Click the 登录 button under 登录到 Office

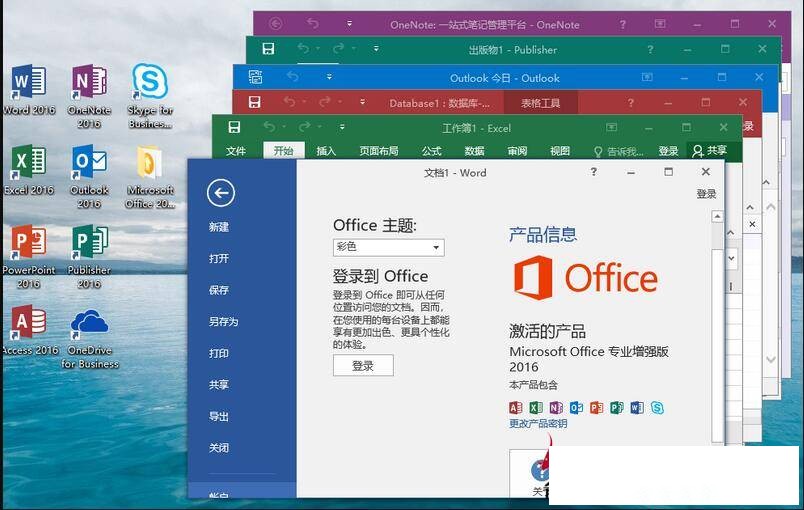(x=363, y=365)
